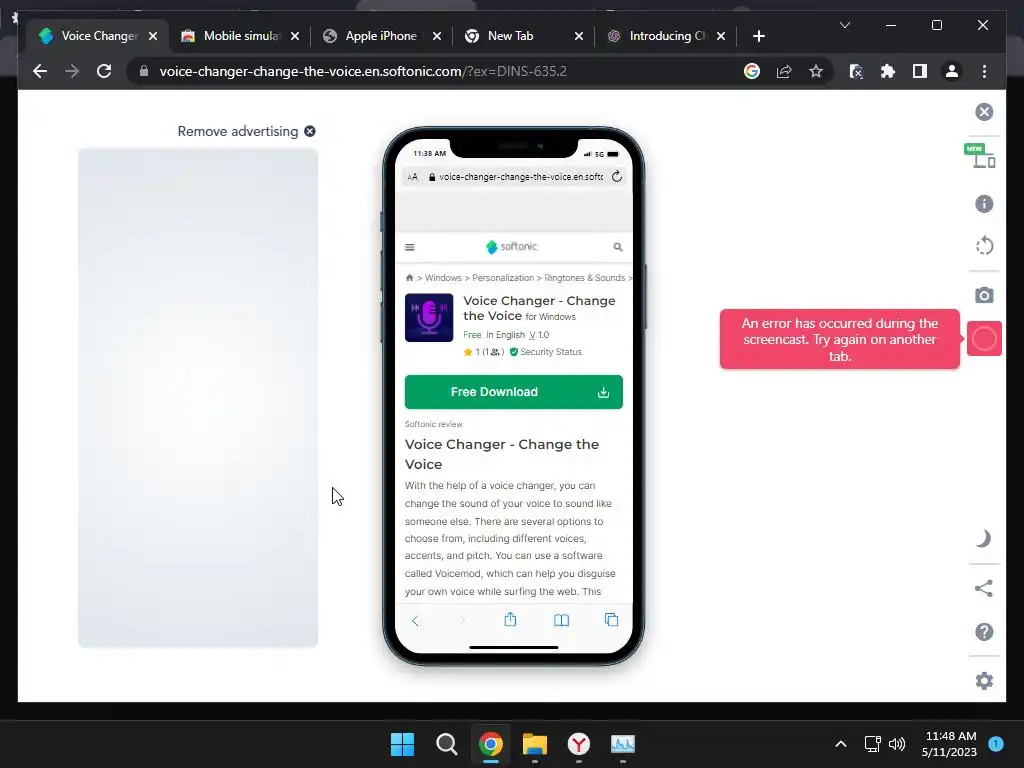Click the Softonic logo in phone header
Screen dimensions: 1024x768
pos(511,246)
